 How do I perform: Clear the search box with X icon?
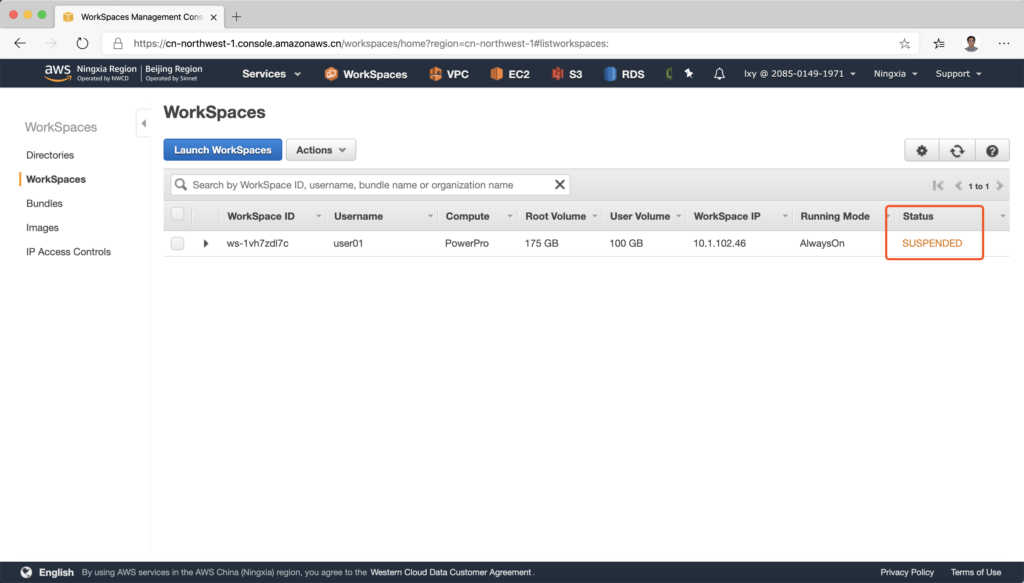coord(560,185)
